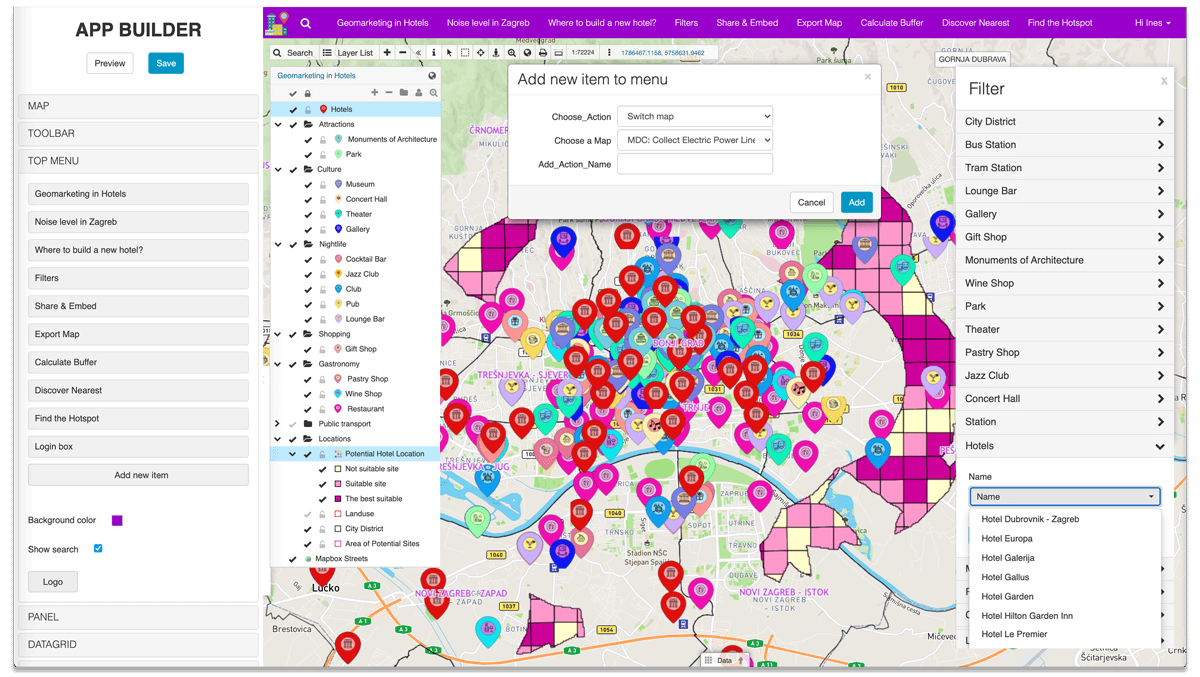Open Calculate Buffer in top purple menu
The image size is (1200, 677).
coord(892,23)
